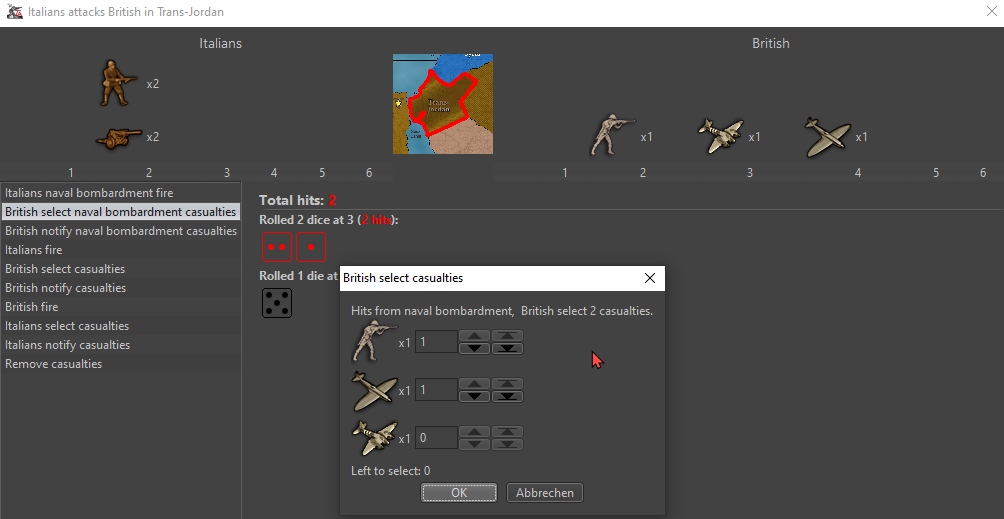
Task: Set infantry casualties to minimum
Action: [x=508, y=348]
